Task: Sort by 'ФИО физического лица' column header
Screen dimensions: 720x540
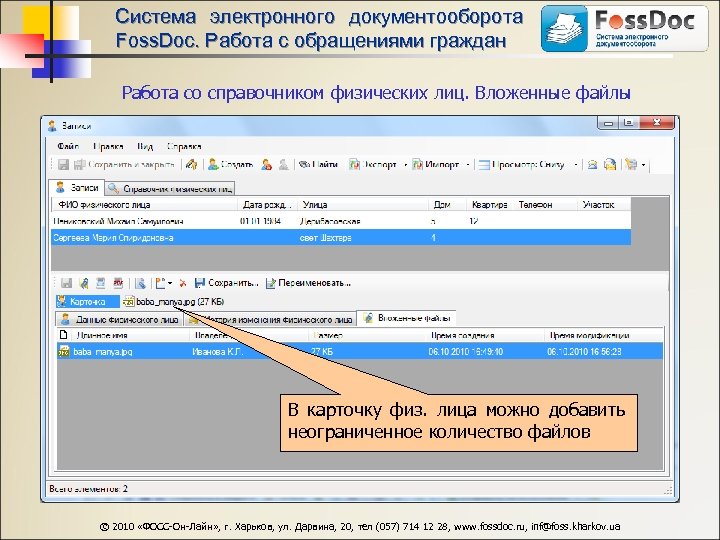Action: coord(145,205)
